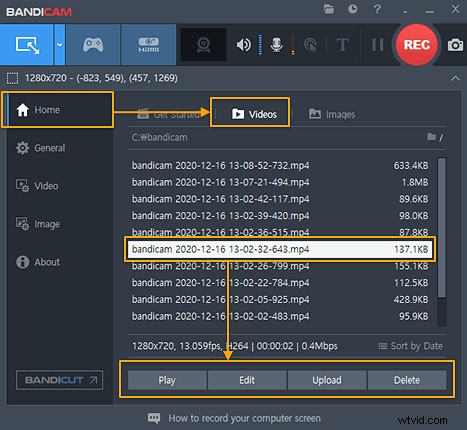Select bandicam 2020-12-16 13-07-21-494.mp4
This screenshot has height=430, width=467.
pyautogui.click(x=280, y=182)
